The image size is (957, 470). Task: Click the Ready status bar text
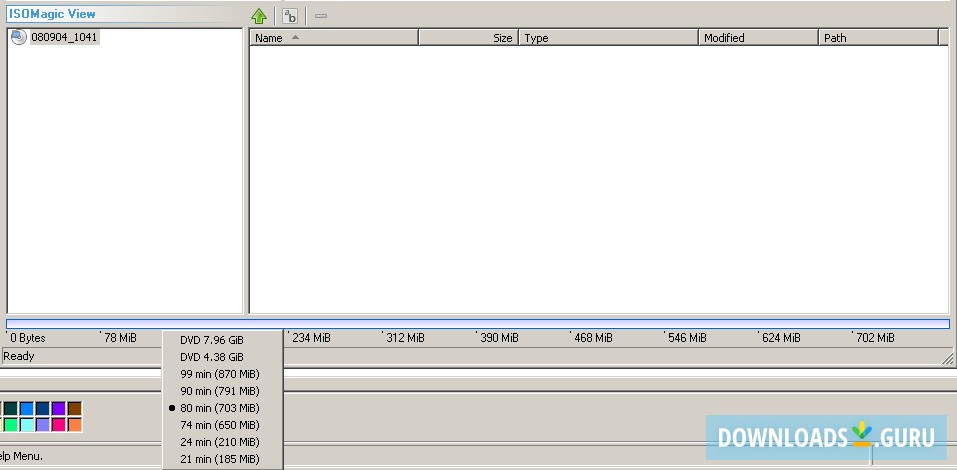(x=19, y=356)
